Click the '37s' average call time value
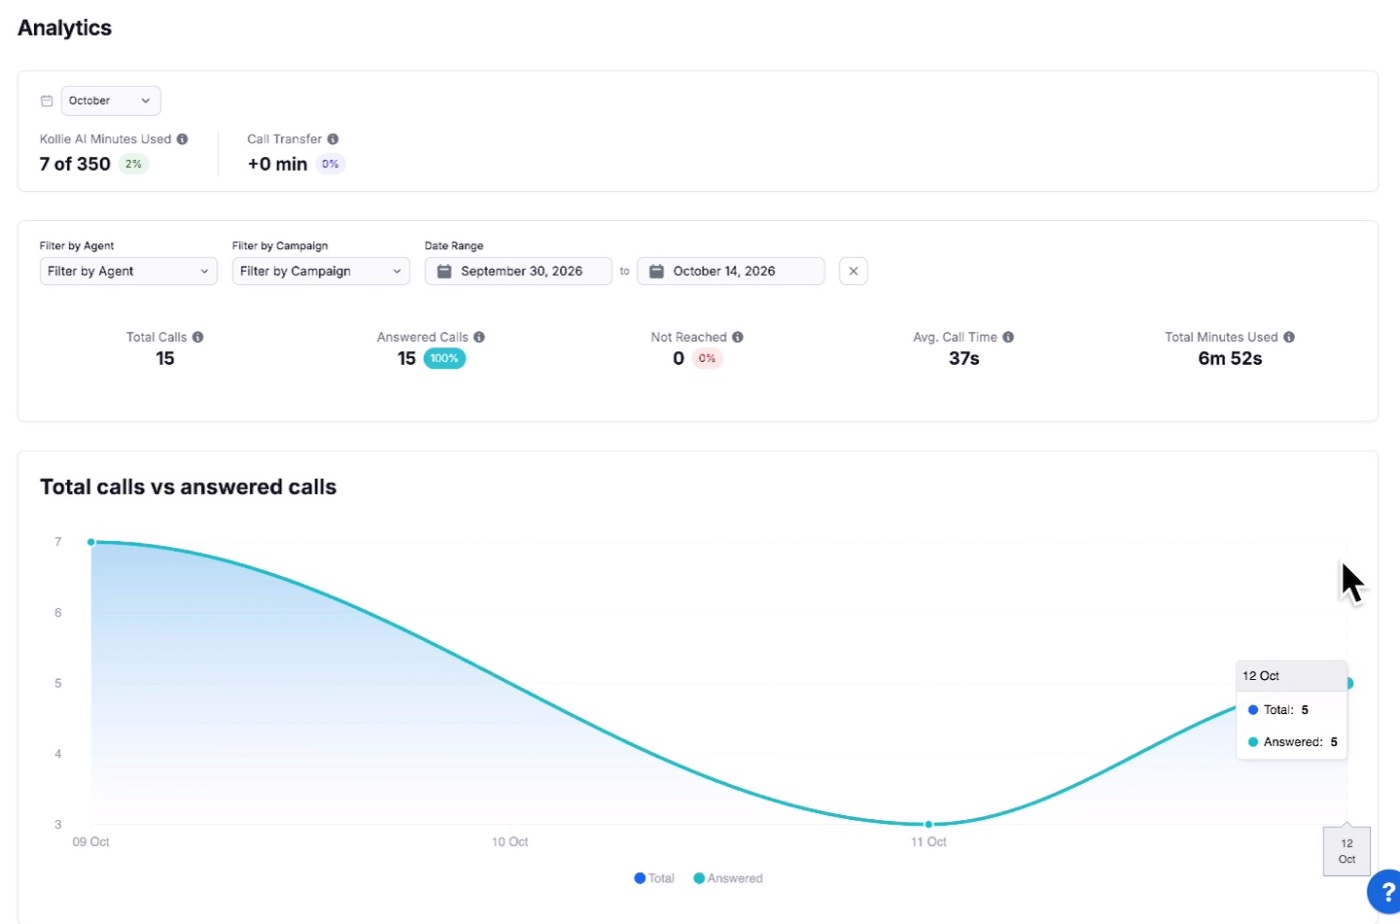The image size is (1400, 924). tap(964, 358)
